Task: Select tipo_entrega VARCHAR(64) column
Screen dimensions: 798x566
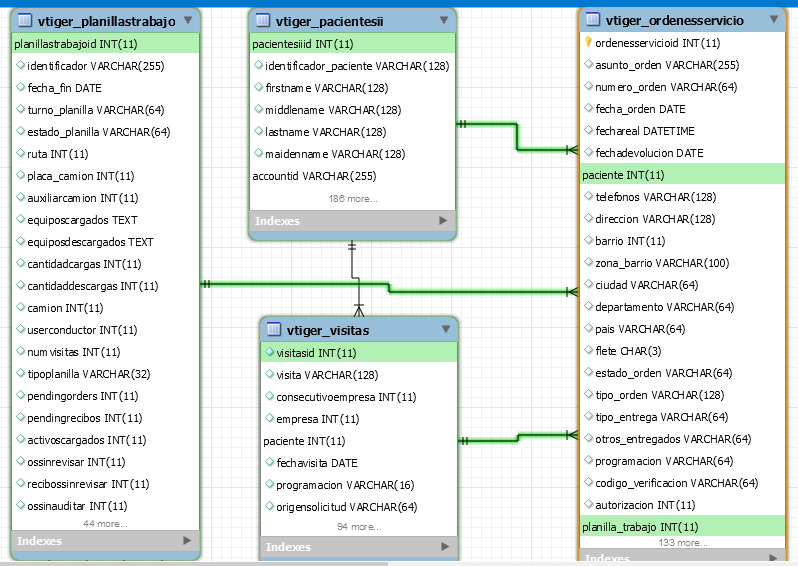Action: [682, 417]
